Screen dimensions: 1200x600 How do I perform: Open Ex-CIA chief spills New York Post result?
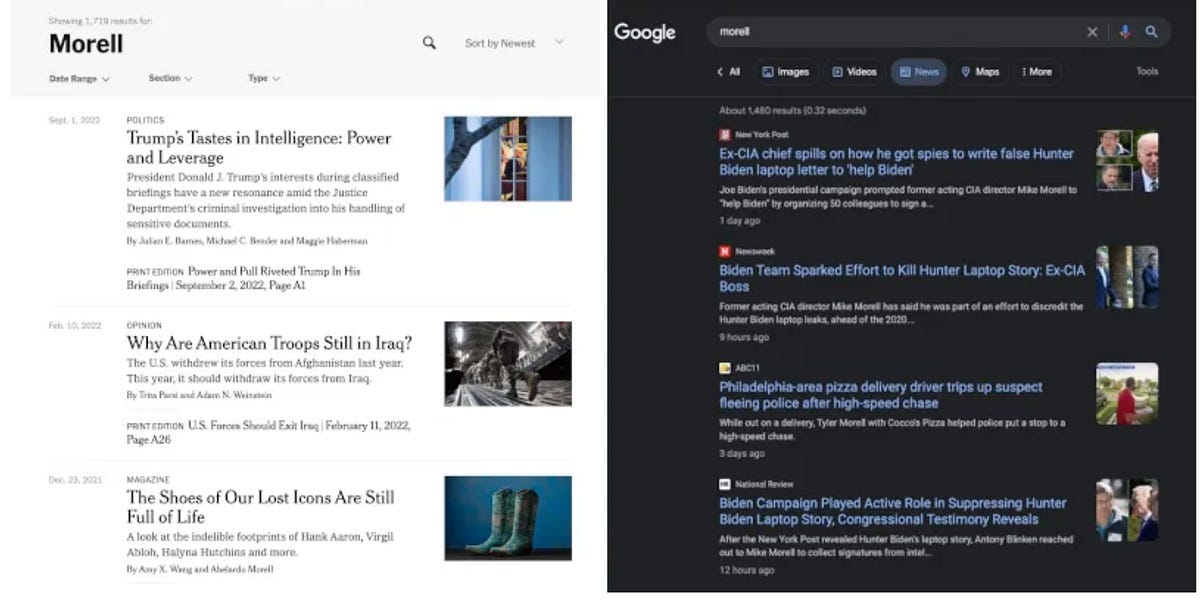896,162
